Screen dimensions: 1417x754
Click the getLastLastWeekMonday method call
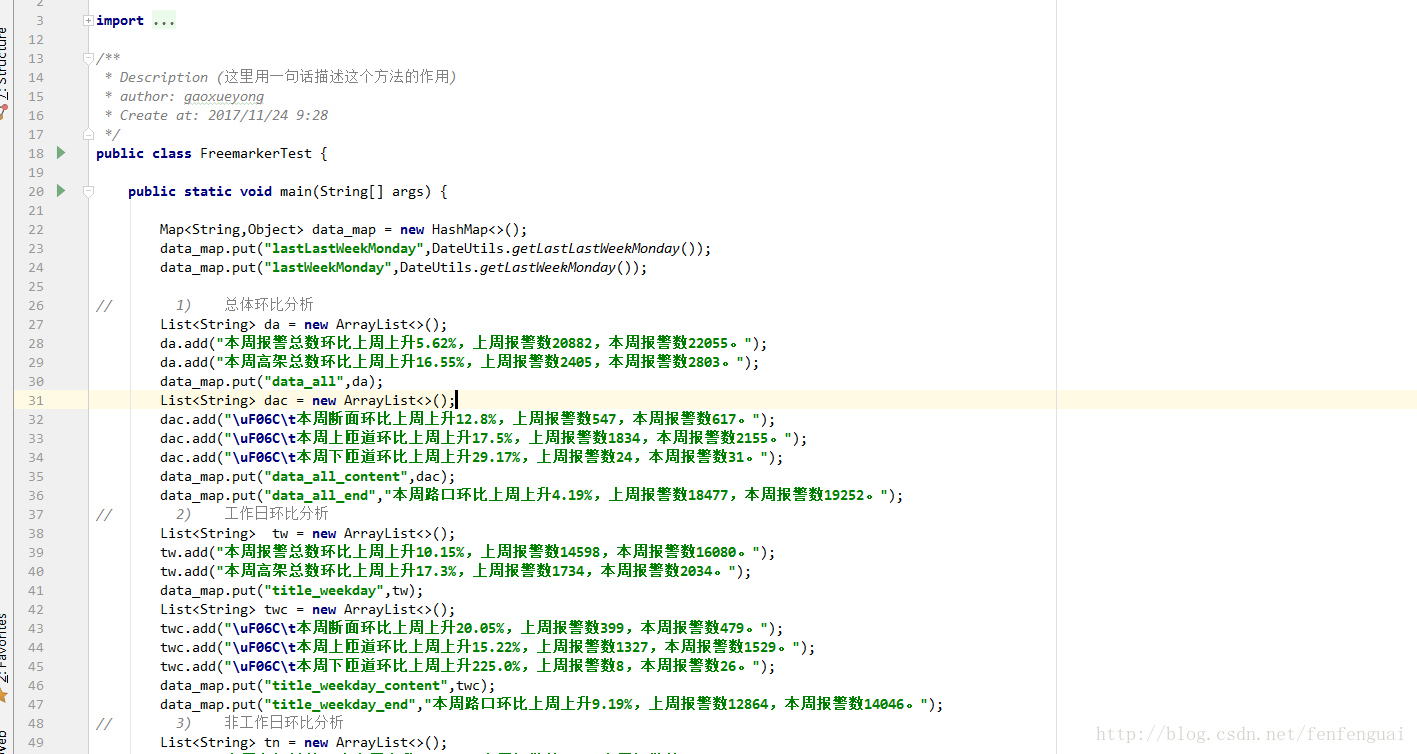coord(596,248)
